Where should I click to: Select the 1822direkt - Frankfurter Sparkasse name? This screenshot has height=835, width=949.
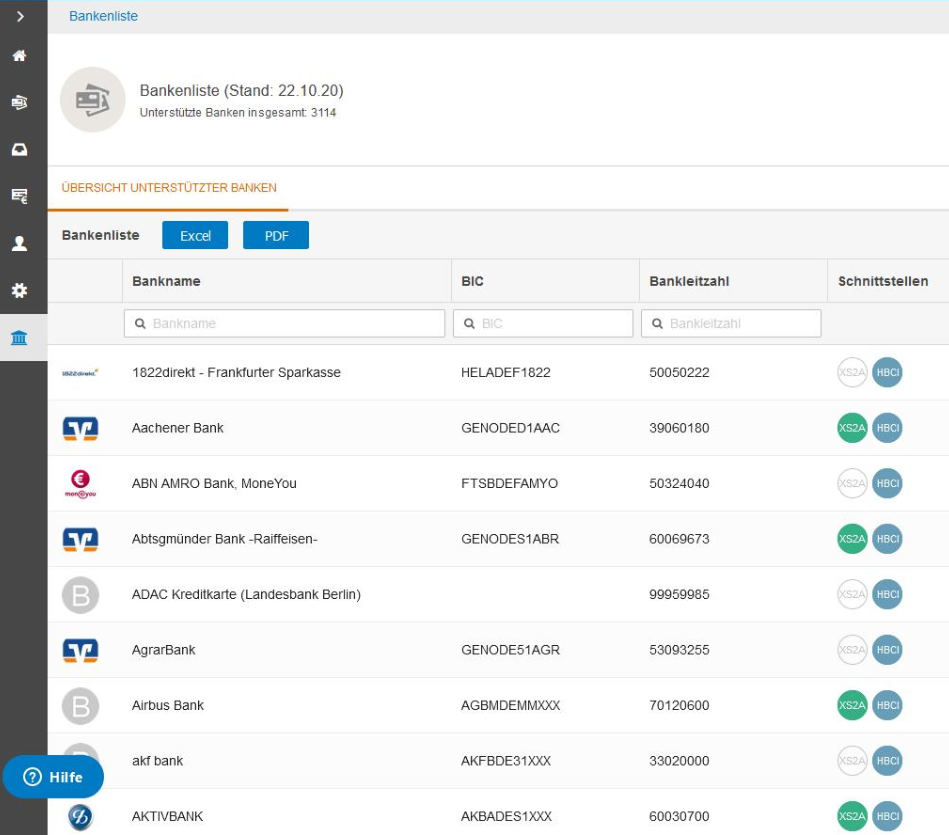pos(236,373)
